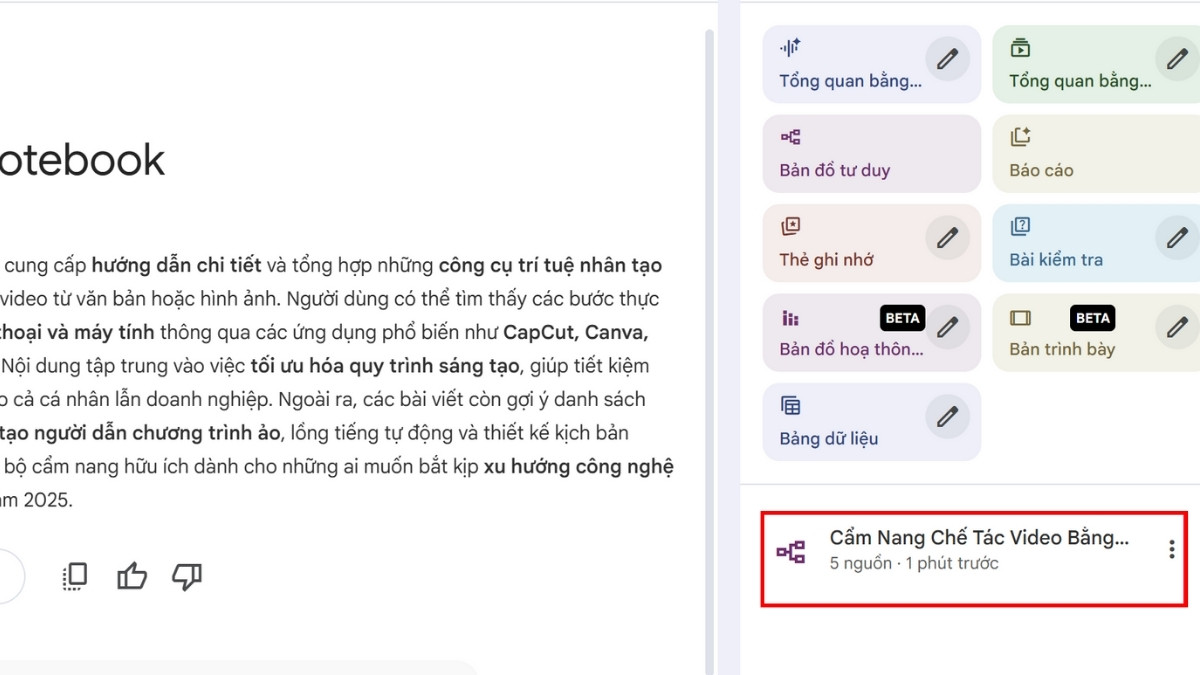Image resolution: width=1200 pixels, height=675 pixels.
Task: Toggle the thumbs down rating on the summary
Action: tap(188, 576)
